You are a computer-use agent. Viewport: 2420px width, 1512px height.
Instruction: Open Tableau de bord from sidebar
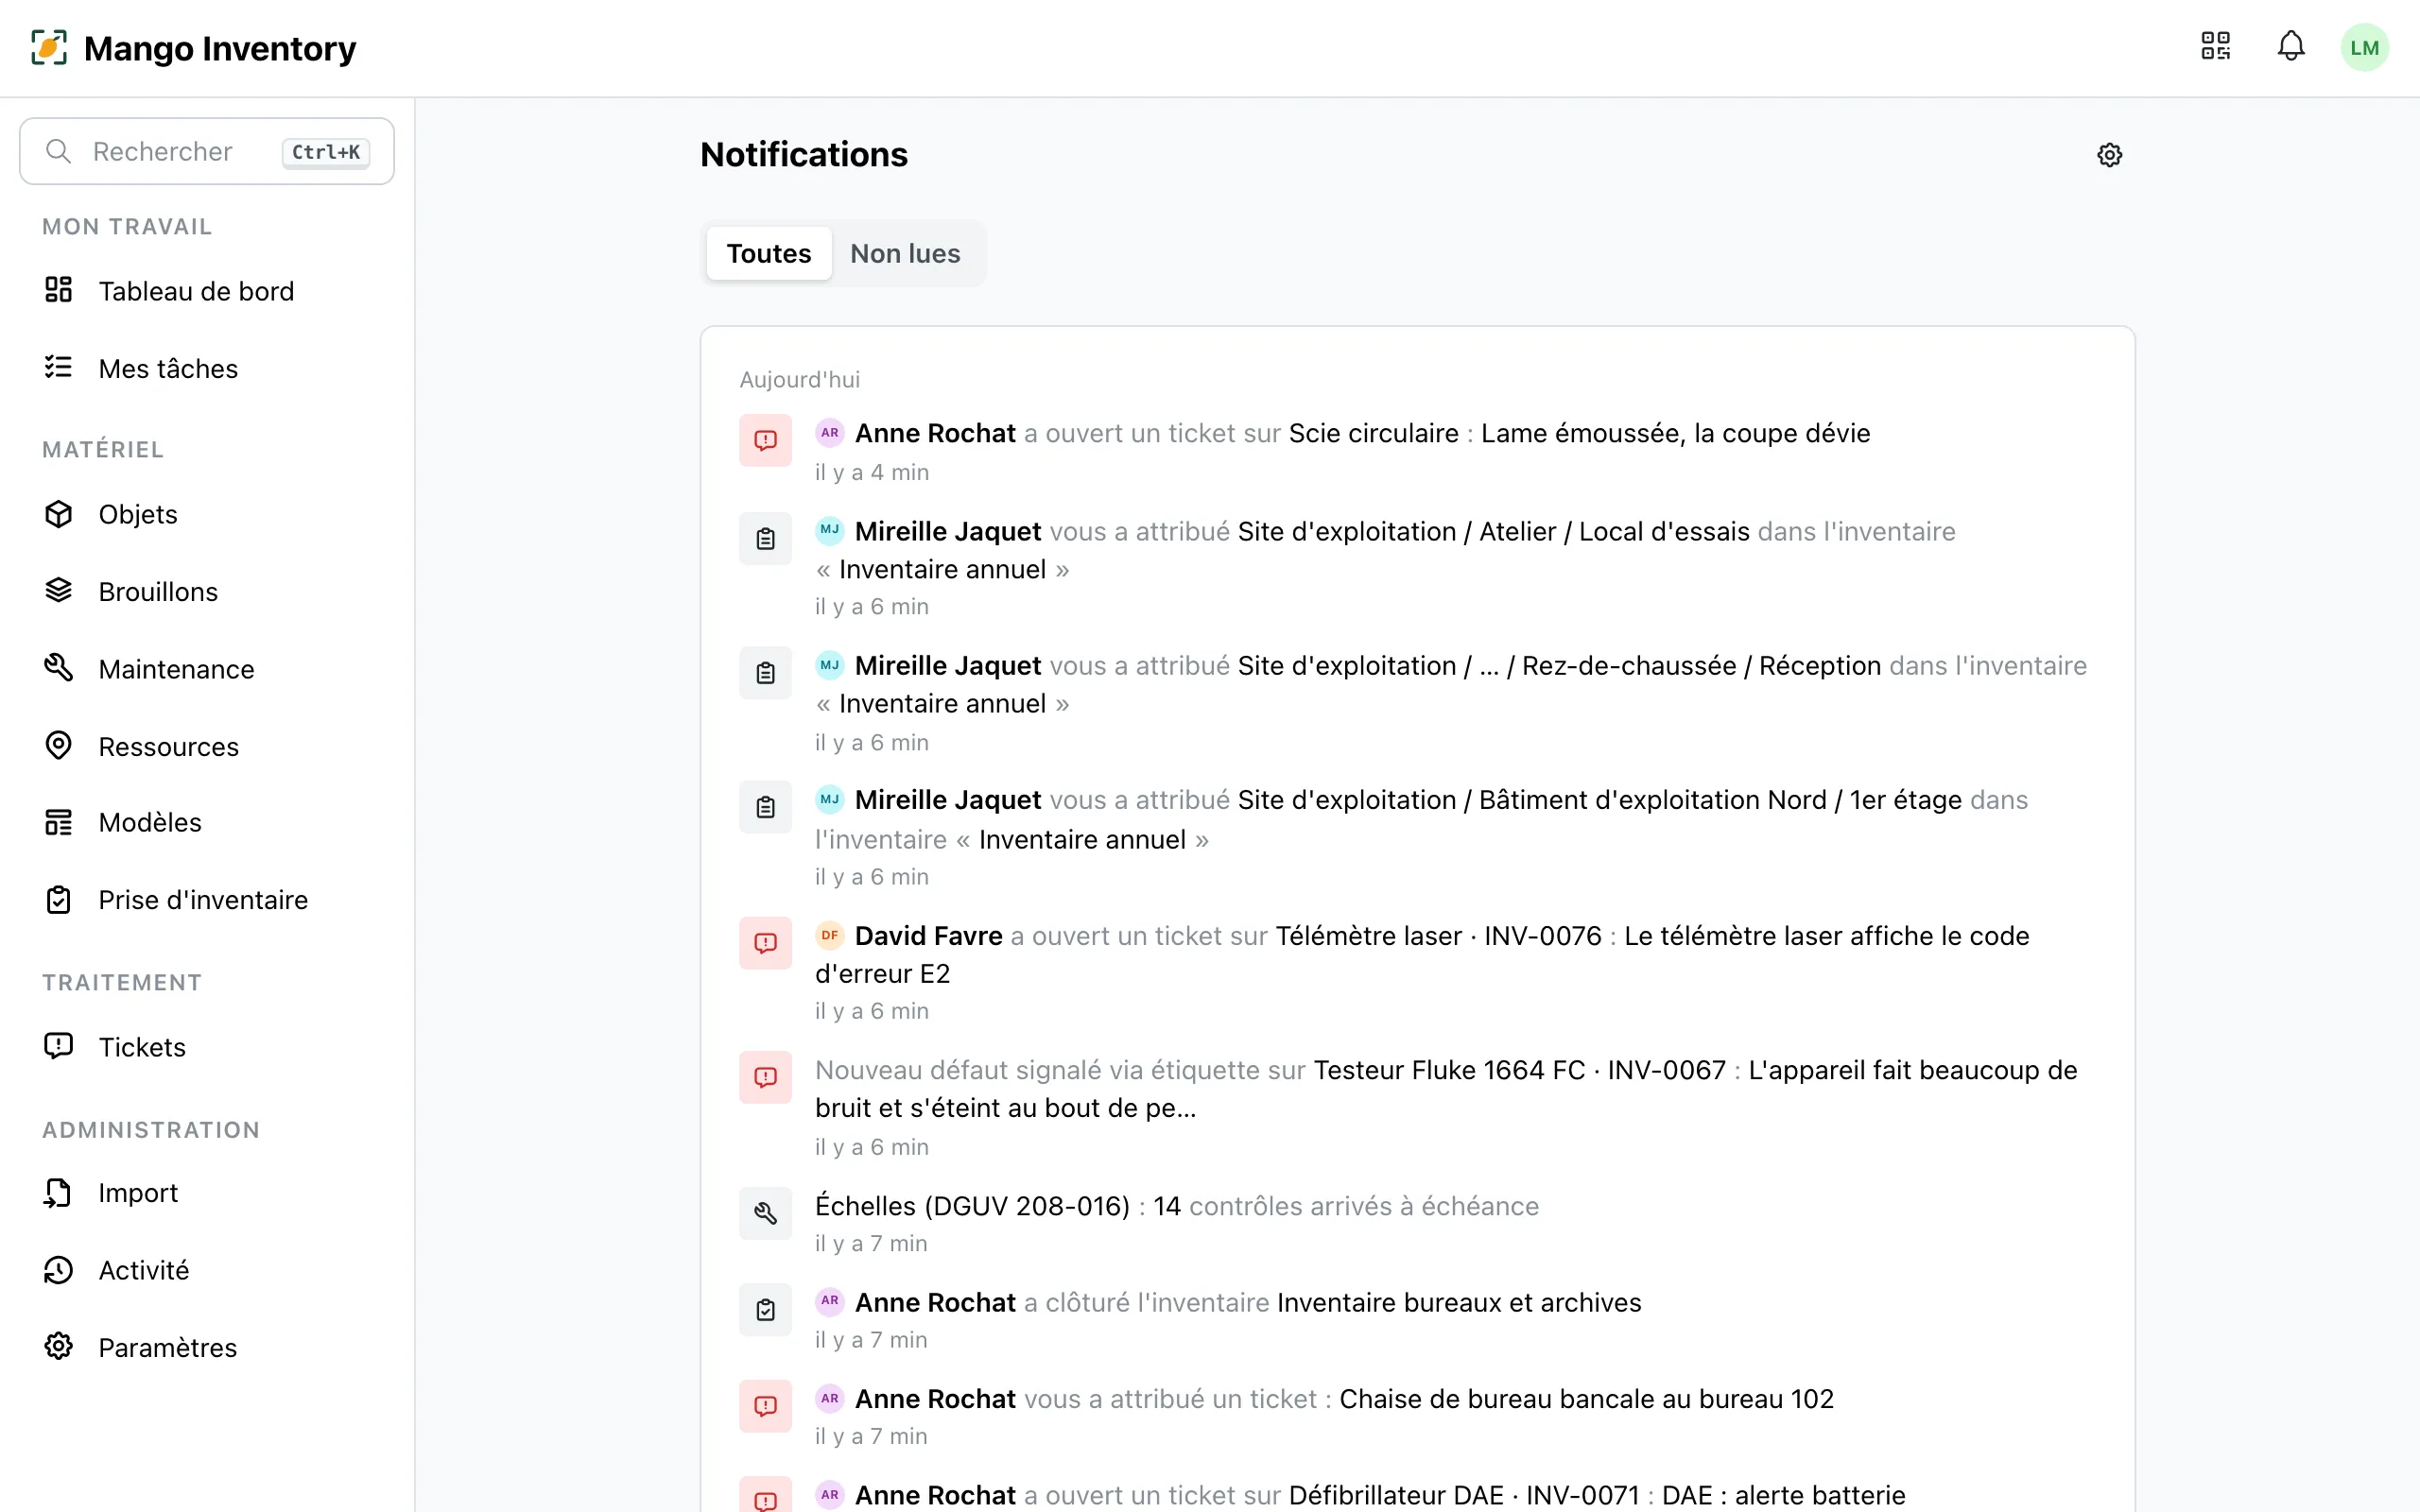pyautogui.click(x=207, y=291)
